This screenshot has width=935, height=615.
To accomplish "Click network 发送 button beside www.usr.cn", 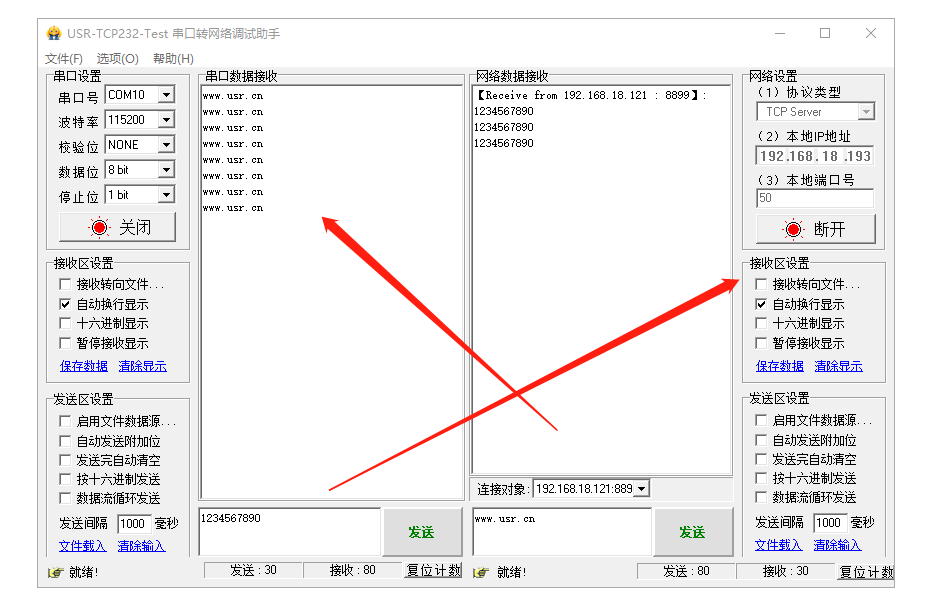I will 693,532.
